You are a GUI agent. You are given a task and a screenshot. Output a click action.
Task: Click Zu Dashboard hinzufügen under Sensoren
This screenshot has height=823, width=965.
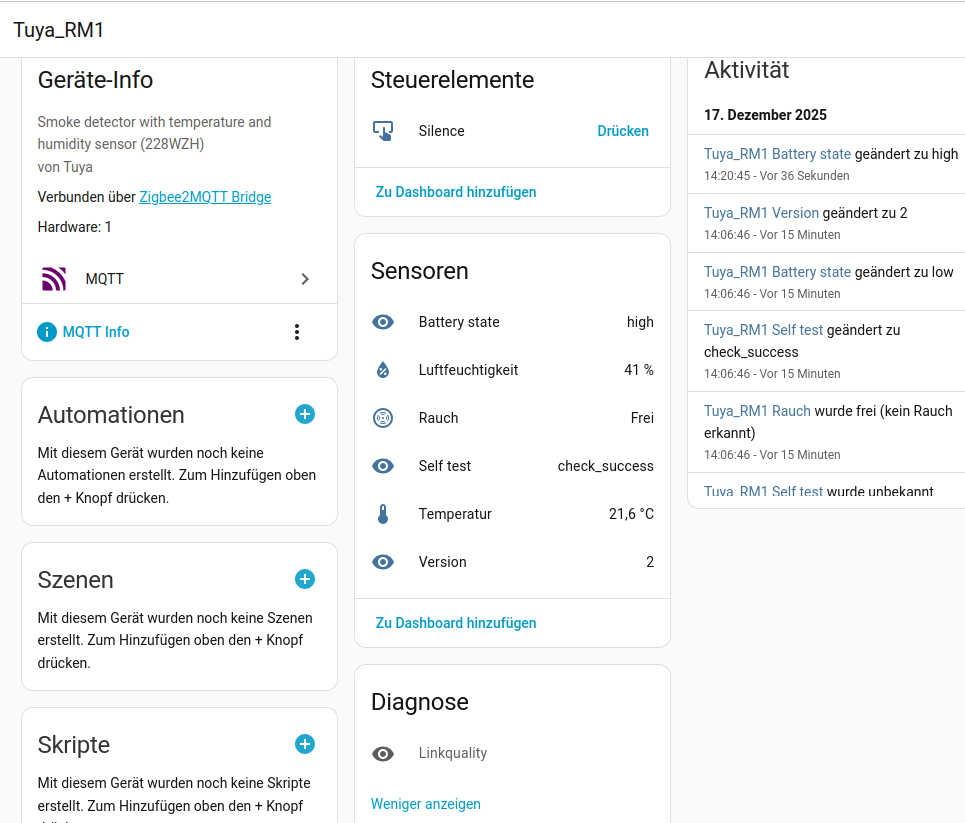click(456, 623)
